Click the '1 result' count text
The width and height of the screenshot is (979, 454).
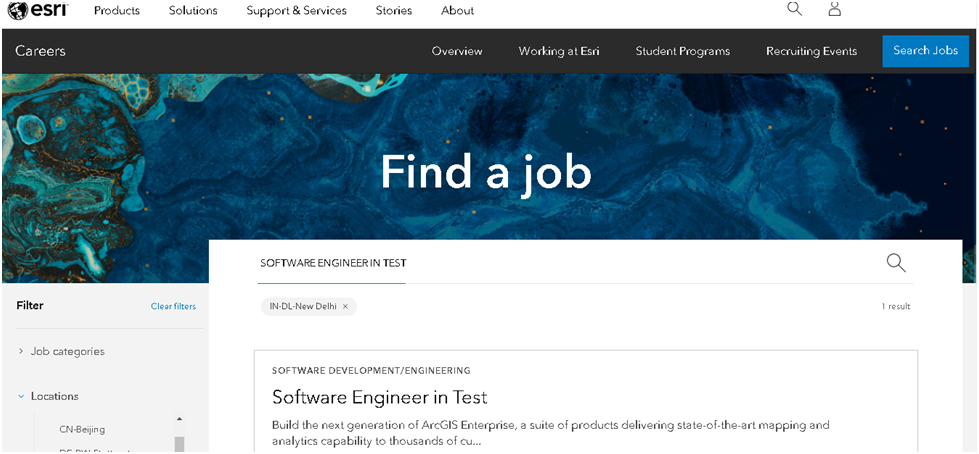click(x=895, y=307)
